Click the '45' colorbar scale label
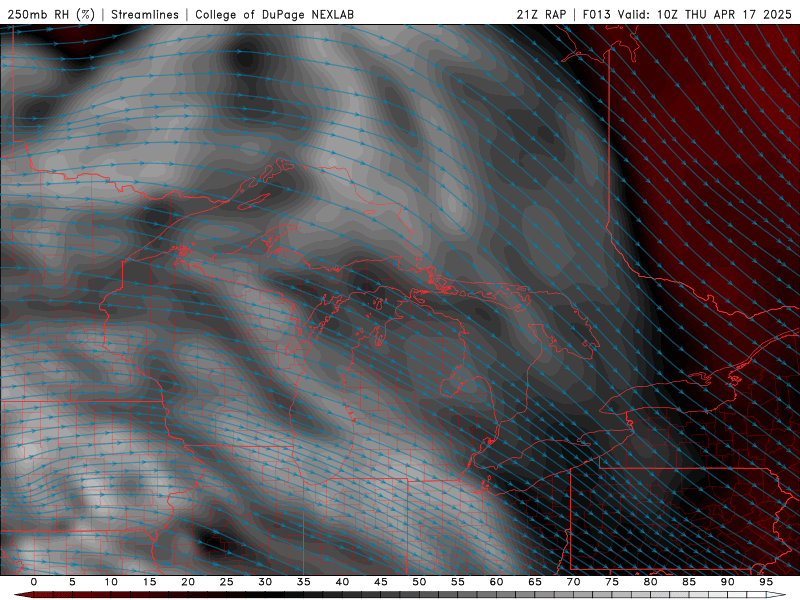 (x=381, y=582)
